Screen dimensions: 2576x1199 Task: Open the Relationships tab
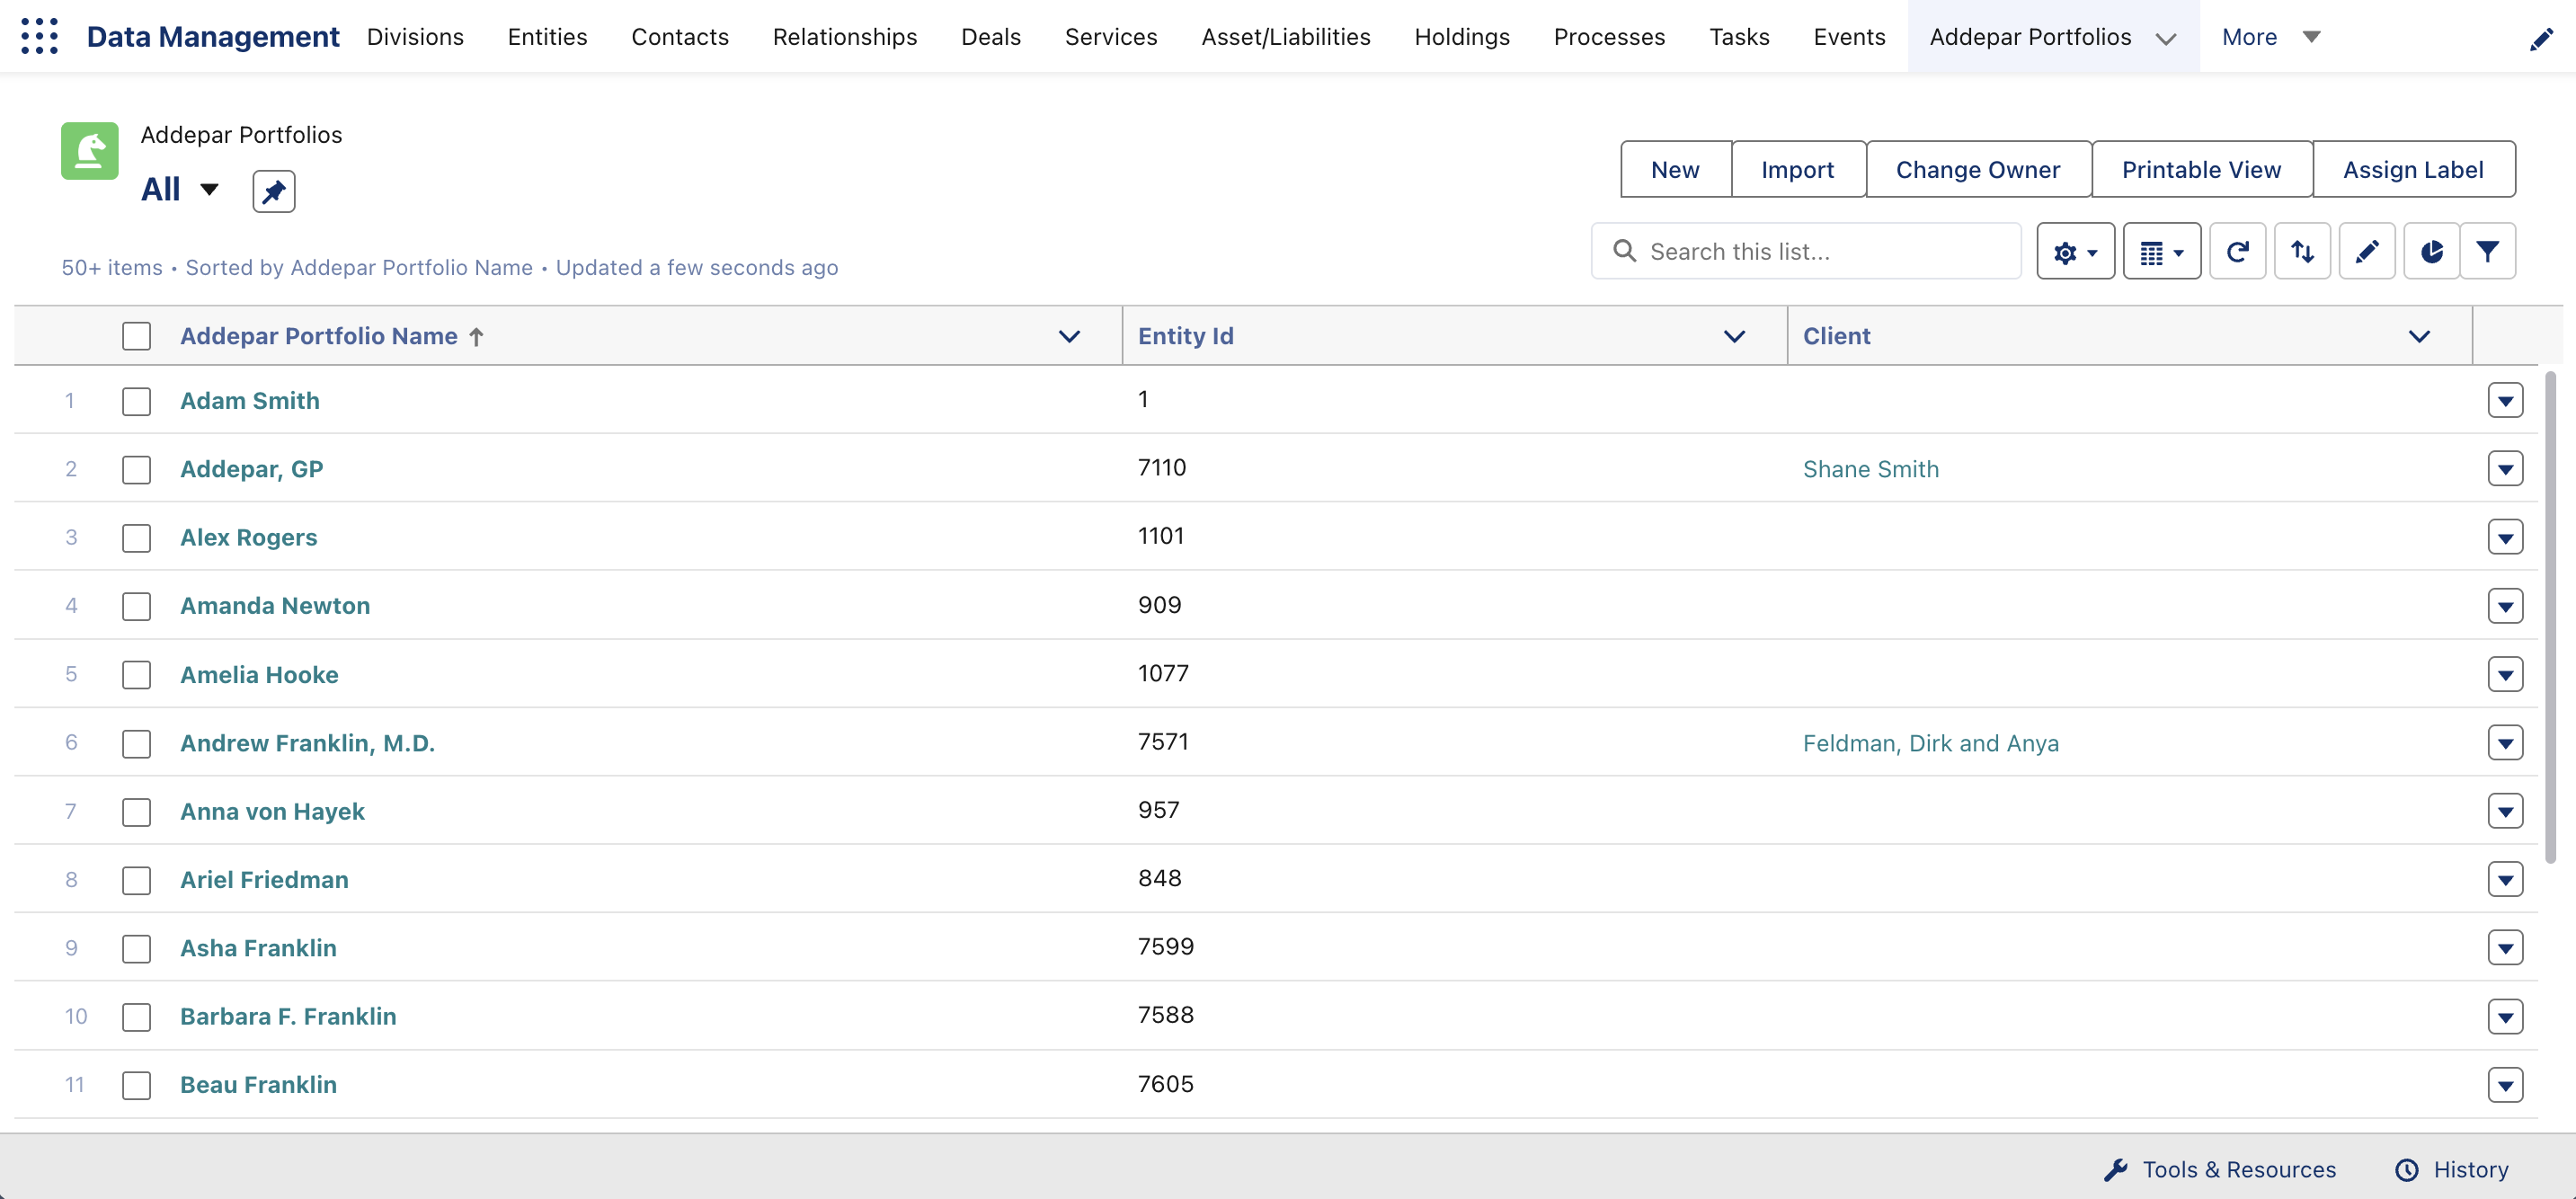coord(845,37)
